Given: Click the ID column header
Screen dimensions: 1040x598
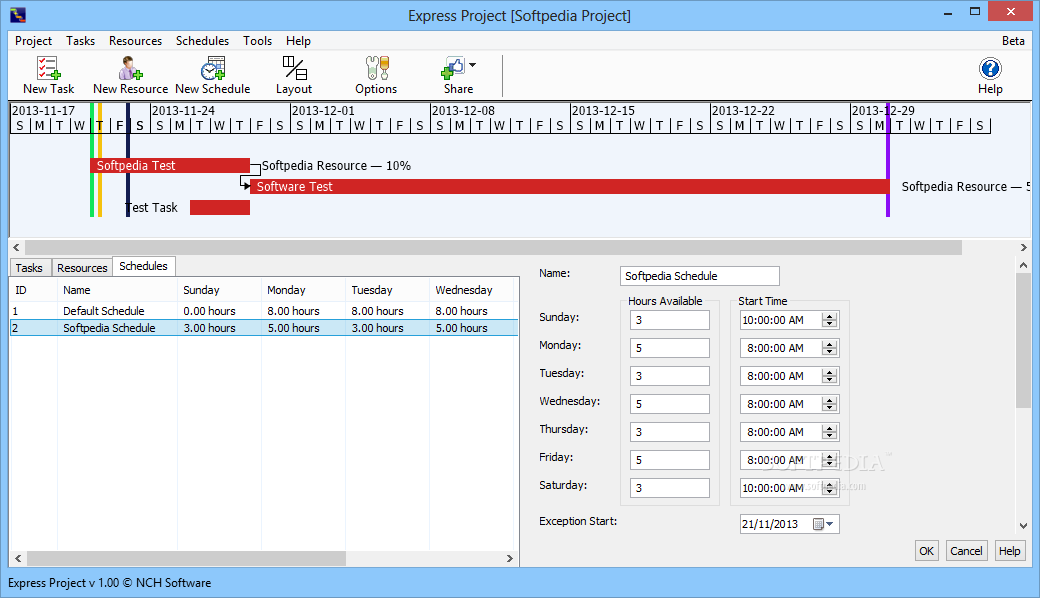Looking at the screenshot, I should click(34, 290).
